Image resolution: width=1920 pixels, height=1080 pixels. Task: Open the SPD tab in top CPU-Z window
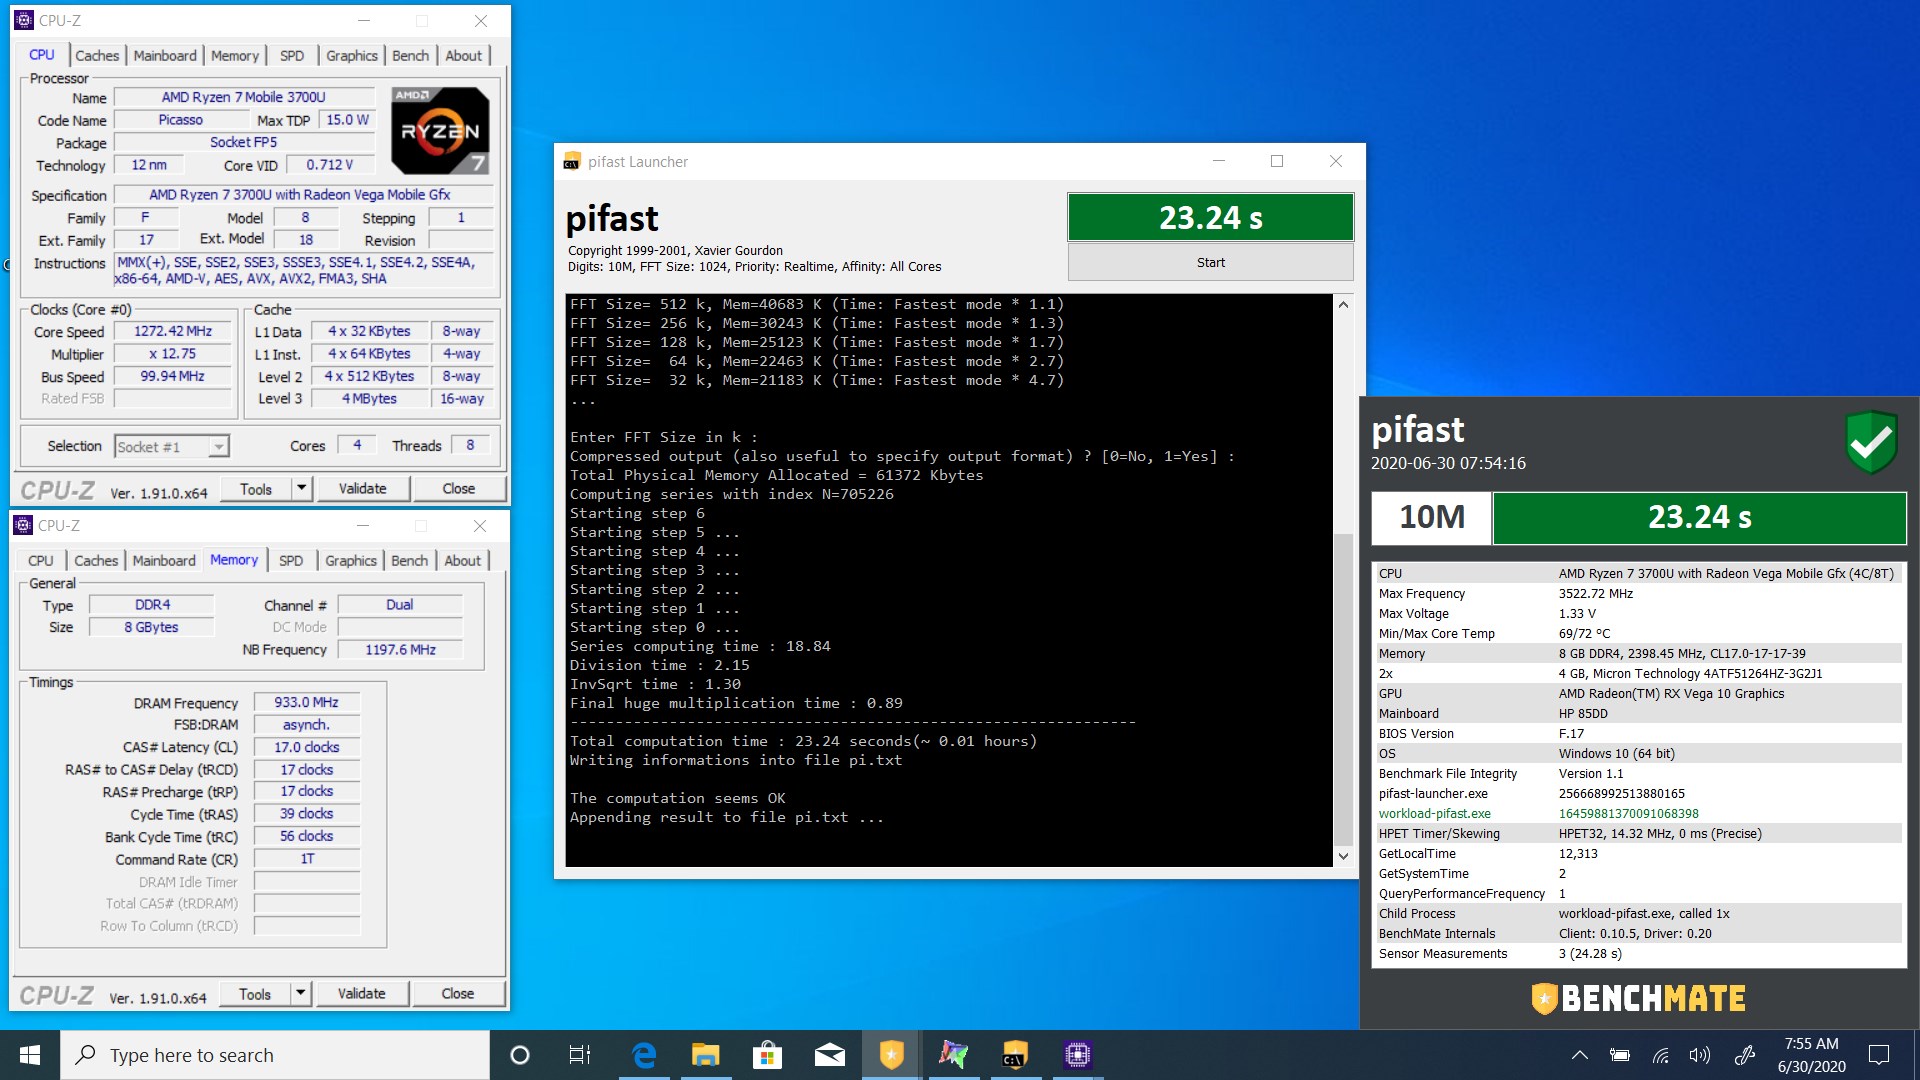point(292,56)
